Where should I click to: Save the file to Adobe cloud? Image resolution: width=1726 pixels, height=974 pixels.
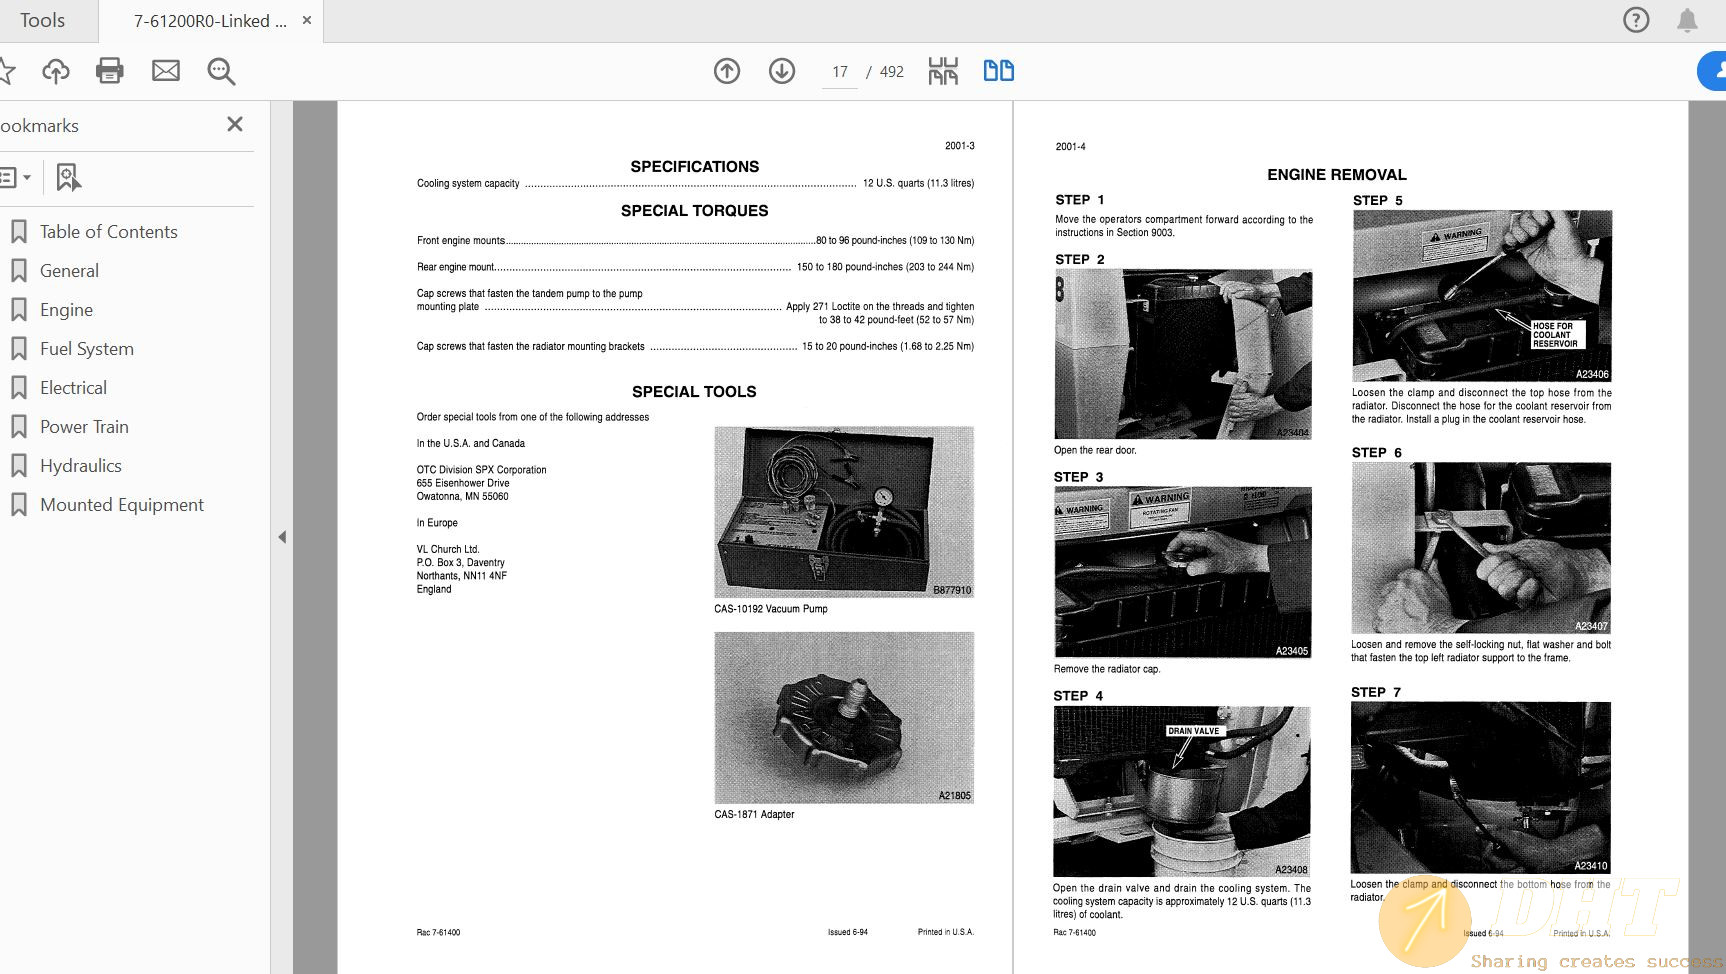tap(57, 71)
